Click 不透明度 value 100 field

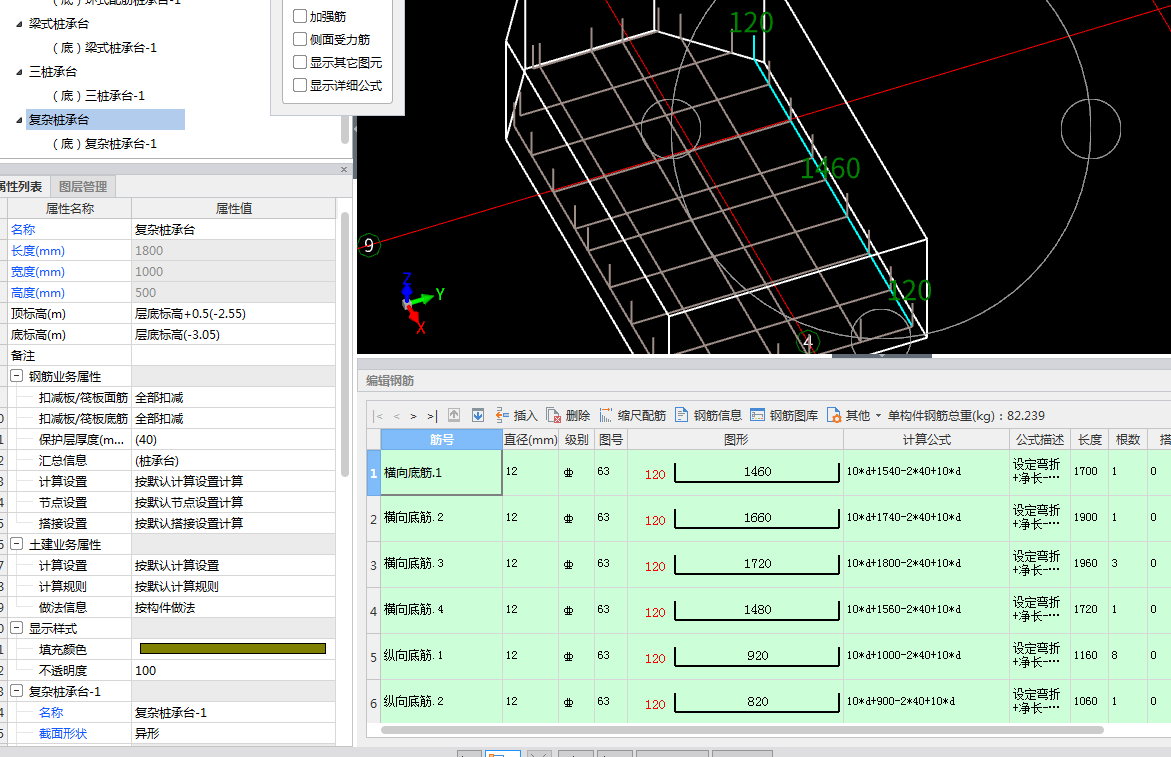(233, 670)
